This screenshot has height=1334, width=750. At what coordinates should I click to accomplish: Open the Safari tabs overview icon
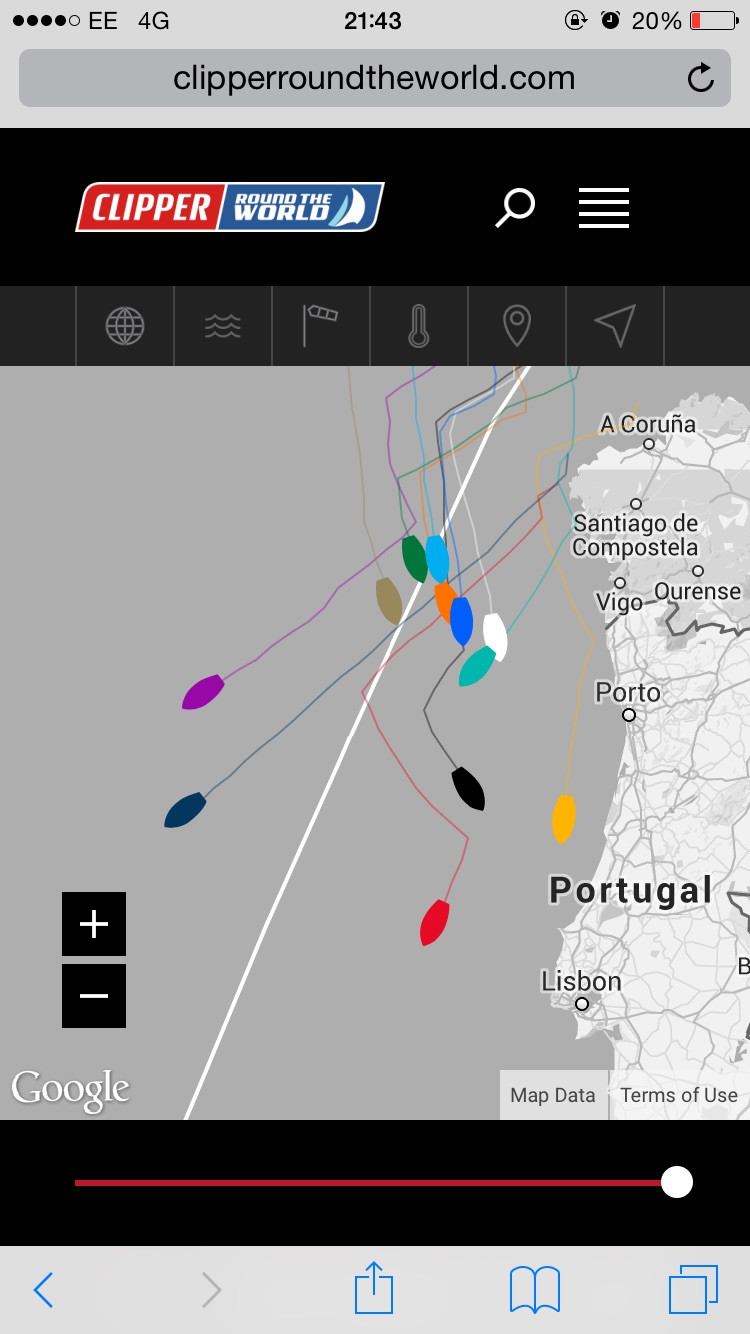pos(693,1289)
